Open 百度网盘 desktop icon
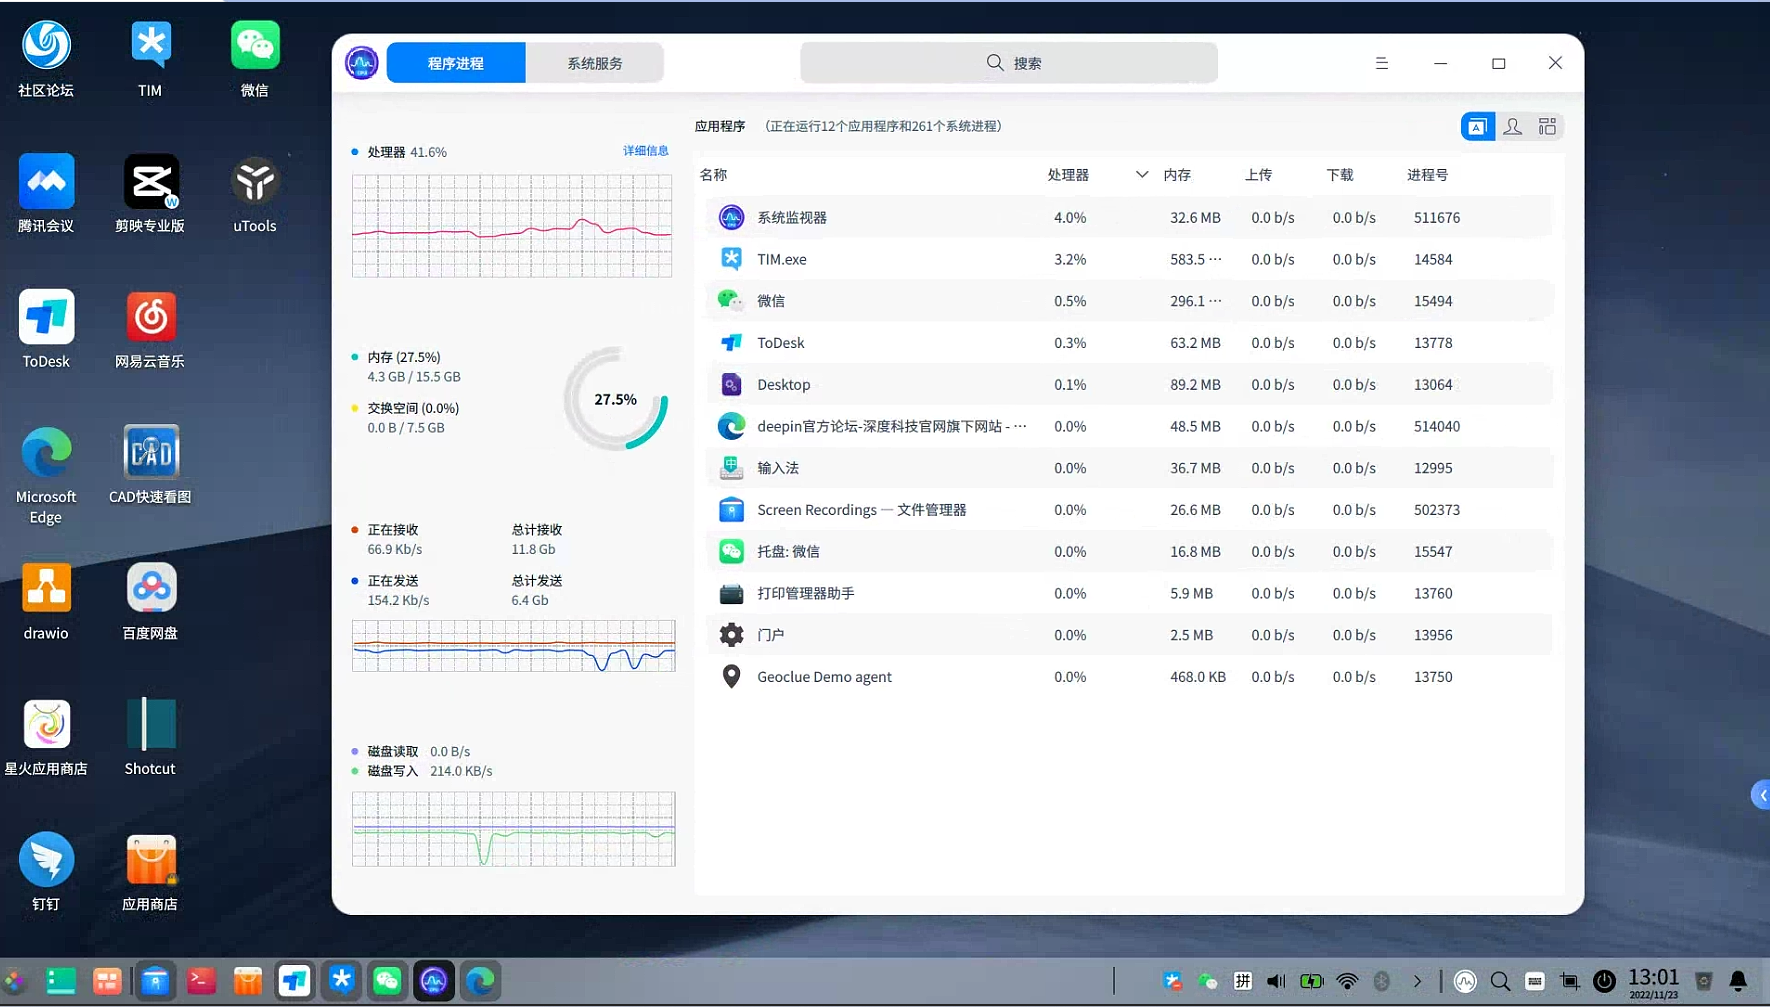1770x1007 pixels. pos(150,600)
